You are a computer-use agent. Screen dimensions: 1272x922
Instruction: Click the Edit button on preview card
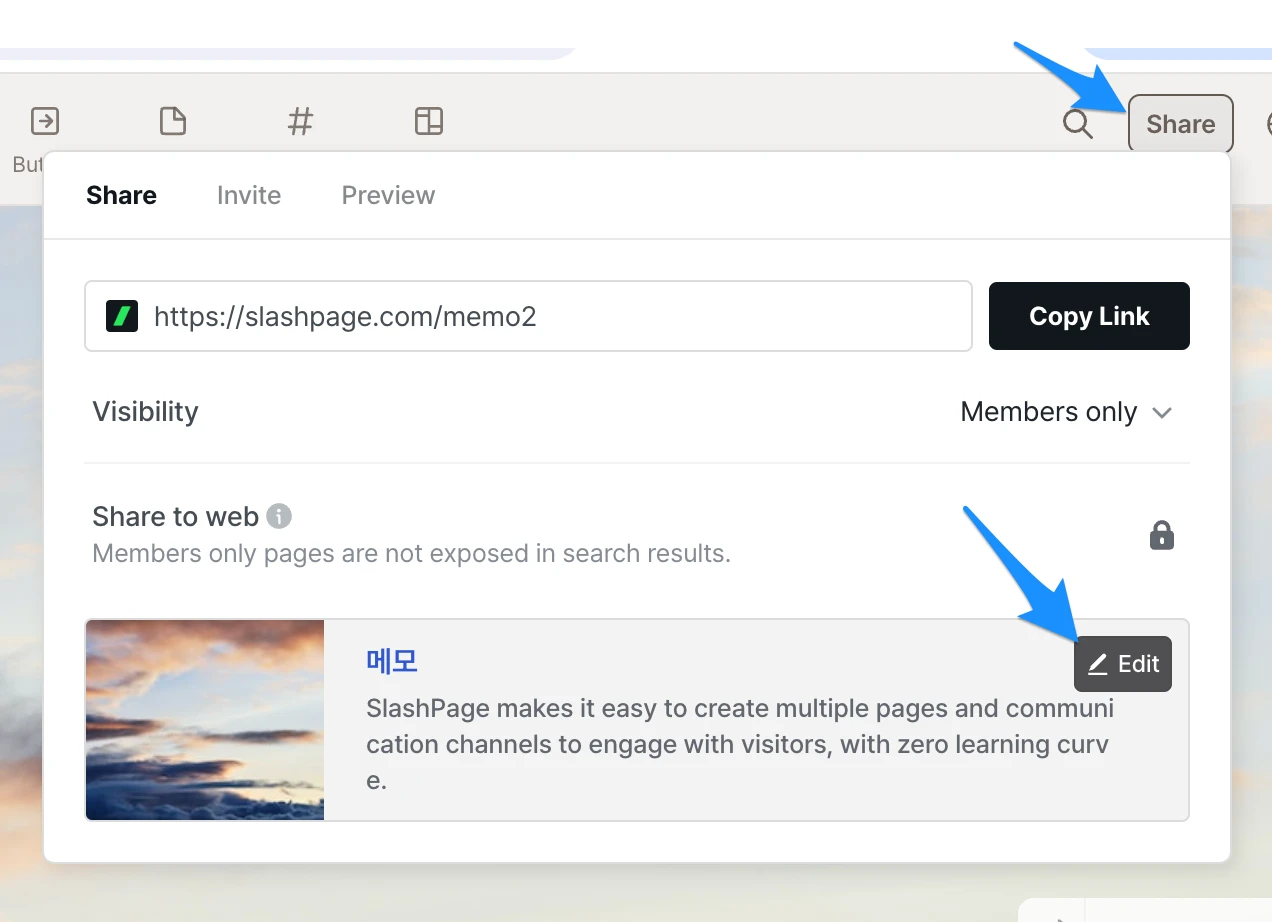tap(1122, 664)
